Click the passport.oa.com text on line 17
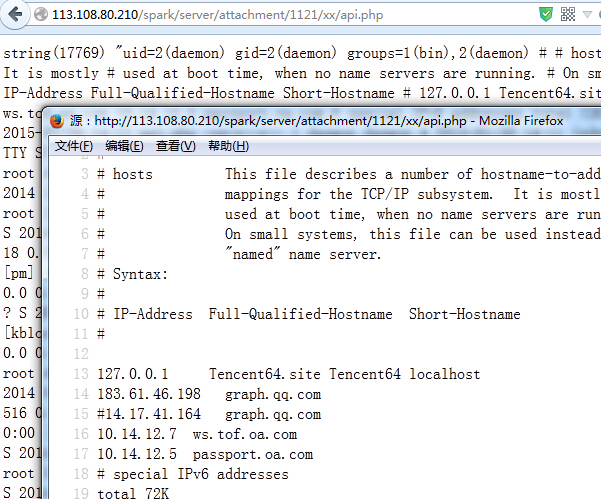Viewport: 601px width, 499px height. [x=253, y=454]
